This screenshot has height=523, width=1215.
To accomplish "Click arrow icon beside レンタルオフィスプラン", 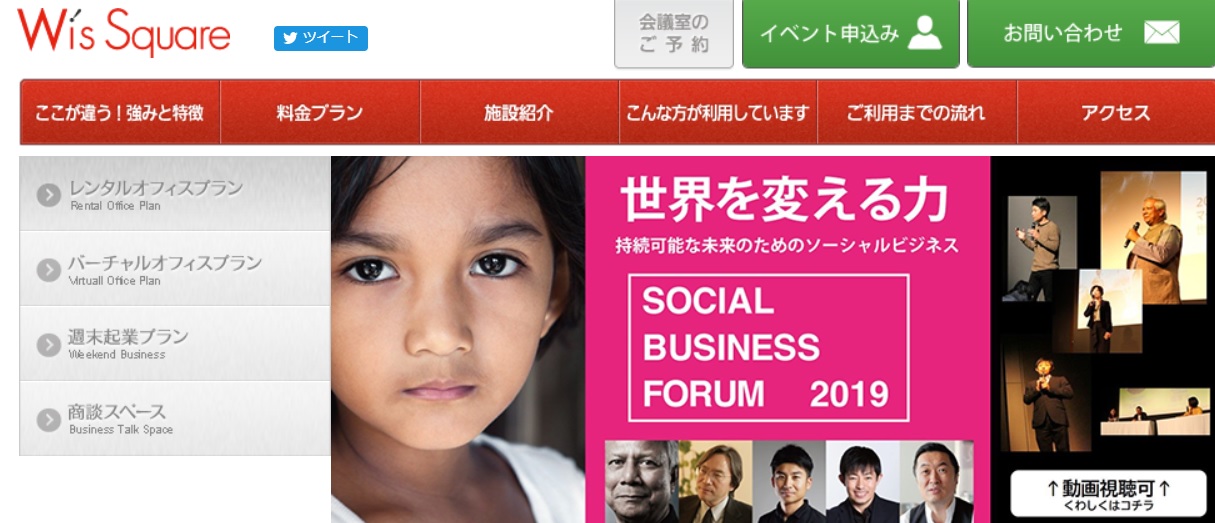I will [x=49, y=195].
